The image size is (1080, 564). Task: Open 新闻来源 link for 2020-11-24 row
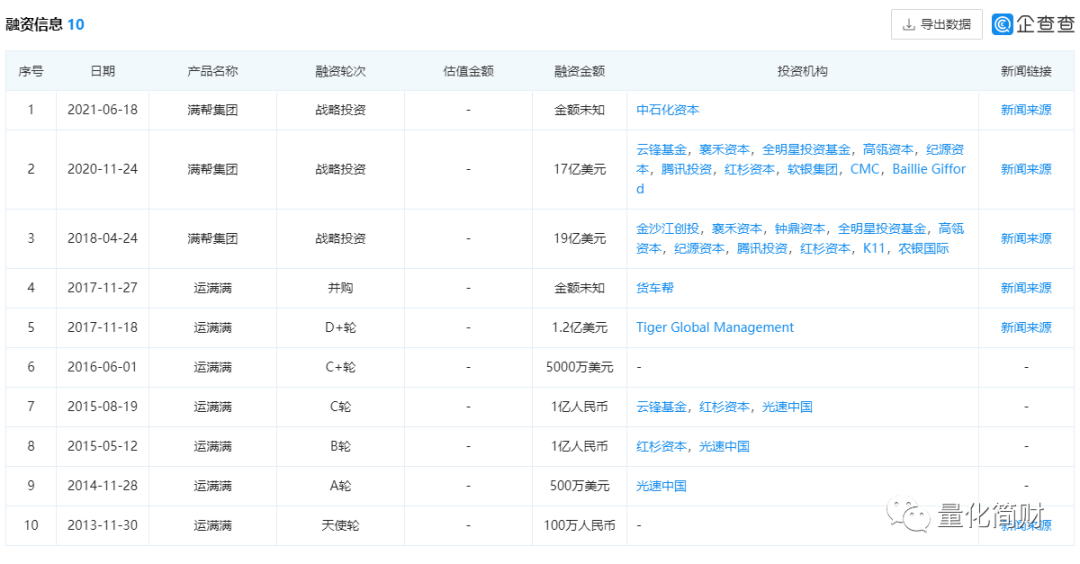point(1026,169)
